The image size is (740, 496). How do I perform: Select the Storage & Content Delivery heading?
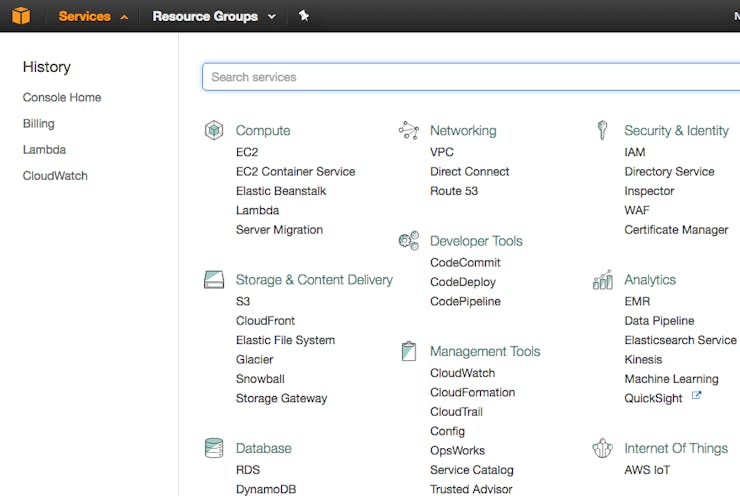coord(314,279)
